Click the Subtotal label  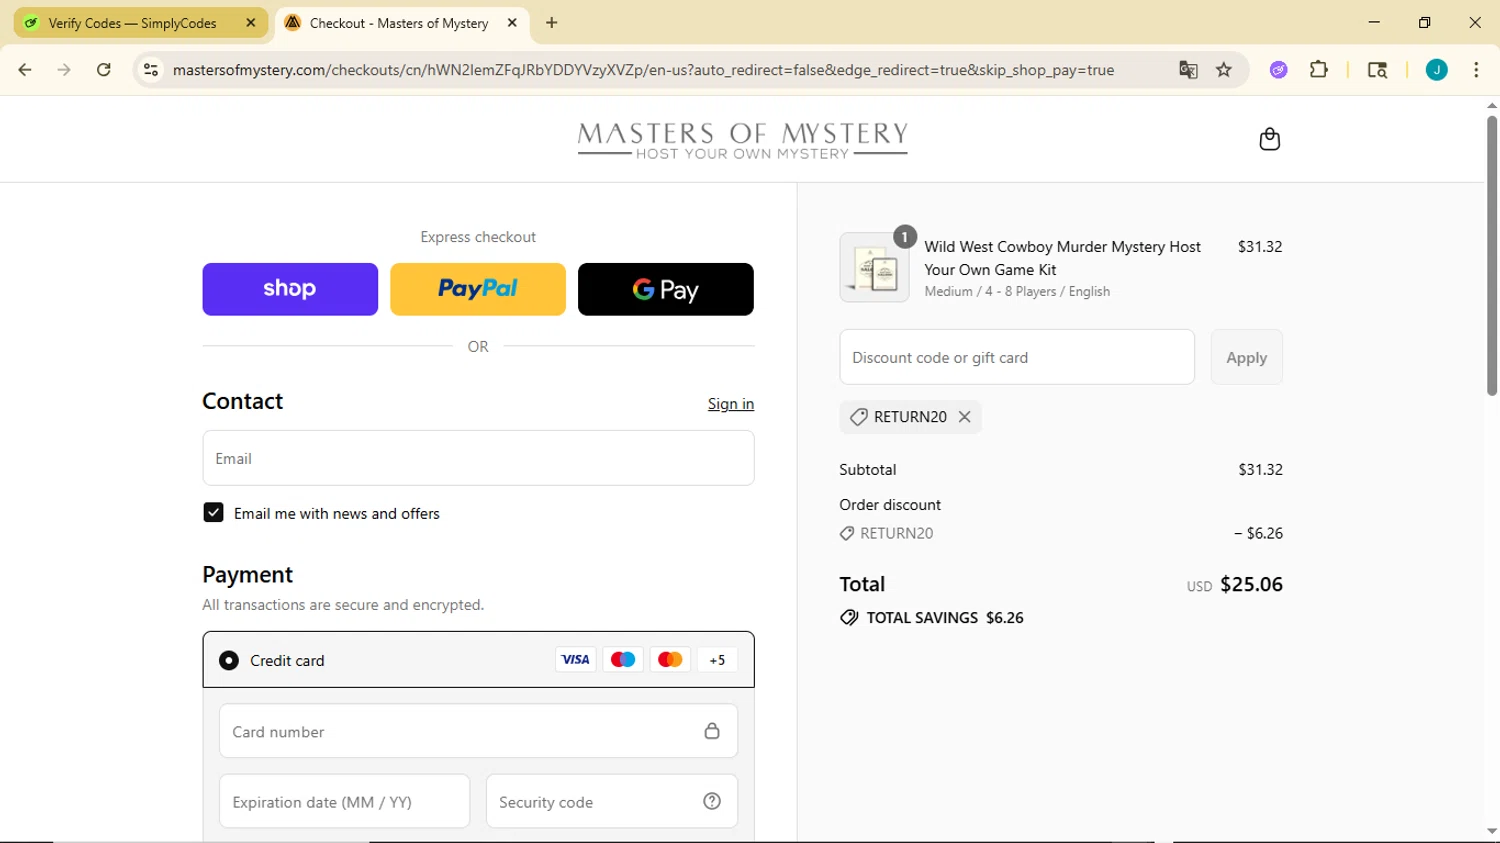(x=868, y=470)
